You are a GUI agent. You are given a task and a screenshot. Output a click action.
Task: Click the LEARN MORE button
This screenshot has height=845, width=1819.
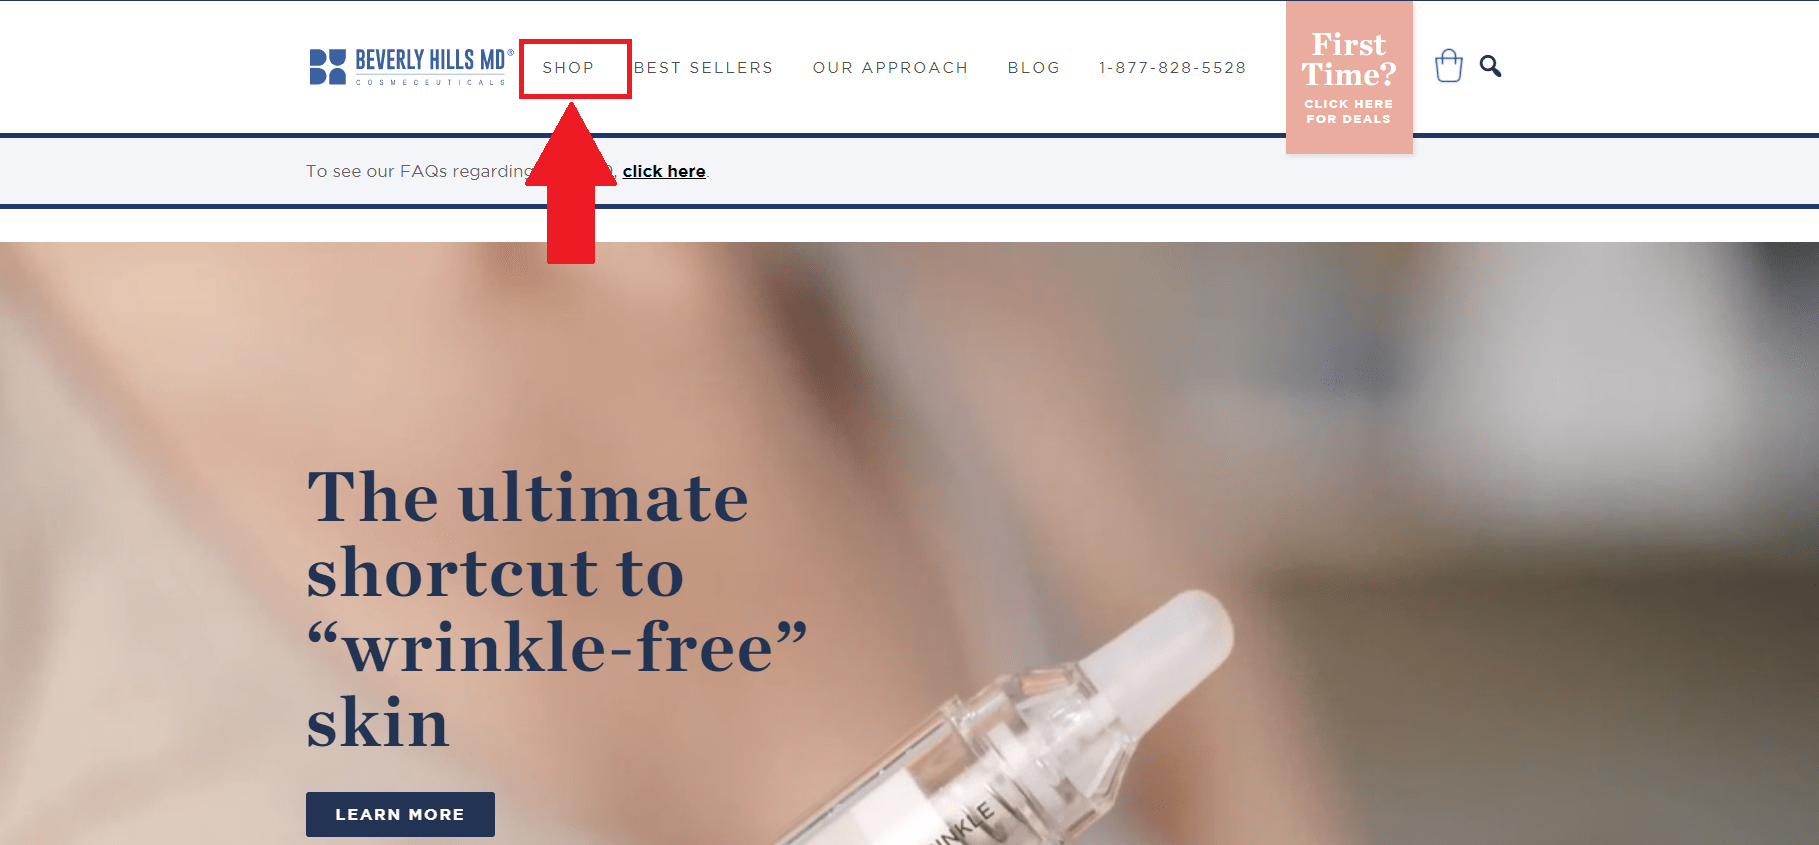point(400,814)
